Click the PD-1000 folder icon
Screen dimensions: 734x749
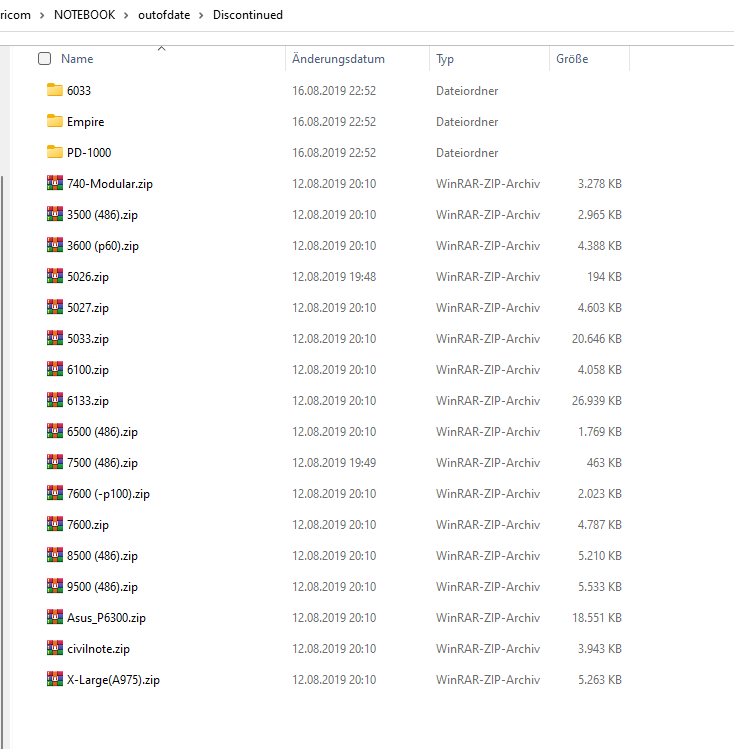click(x=55, y=152)
